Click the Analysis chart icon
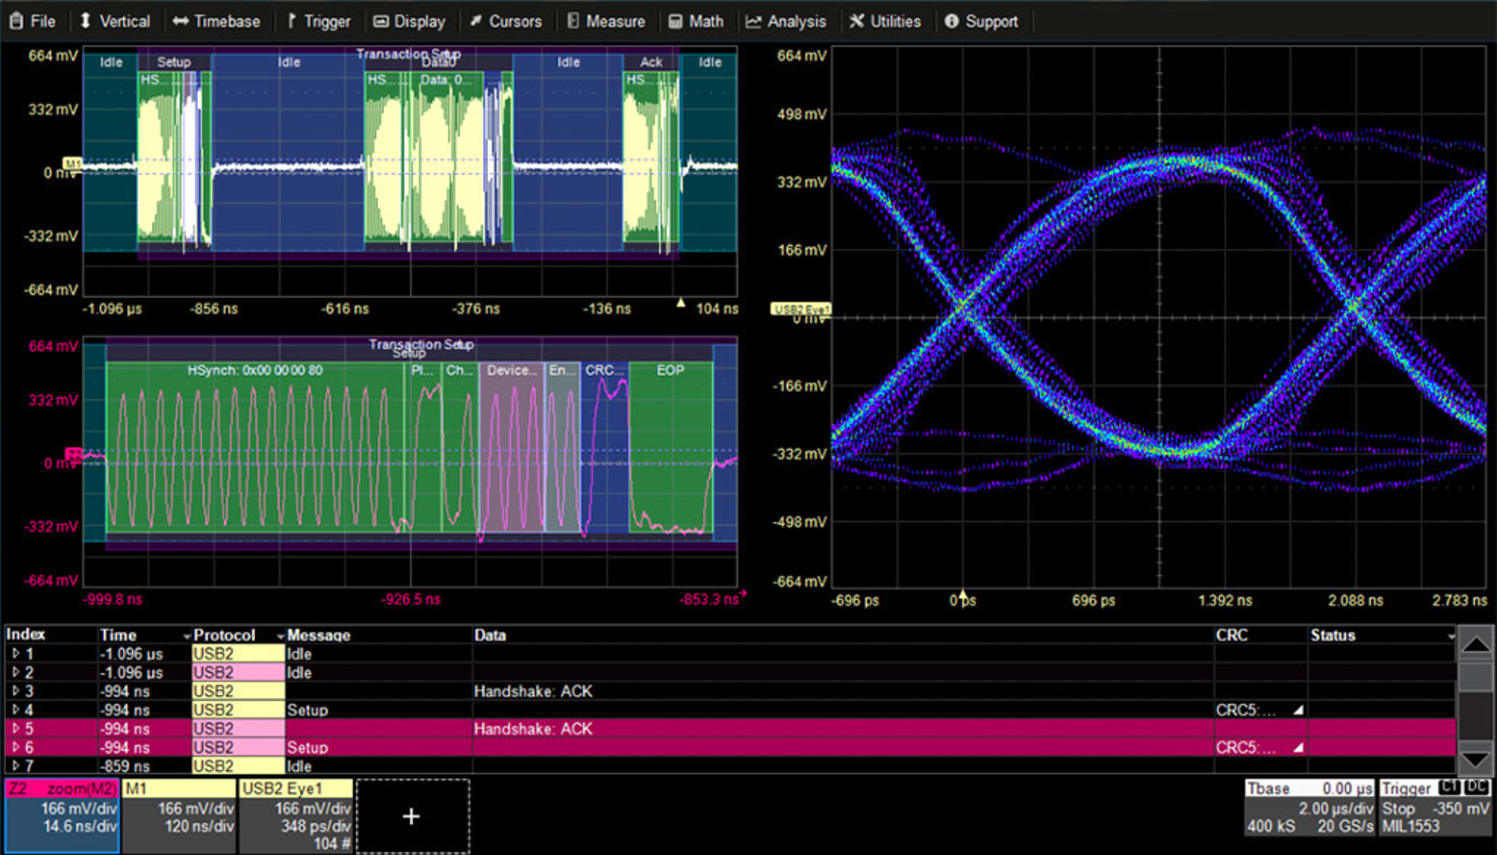The height and width of the screenshot is (855, 1497). (756, 20)
